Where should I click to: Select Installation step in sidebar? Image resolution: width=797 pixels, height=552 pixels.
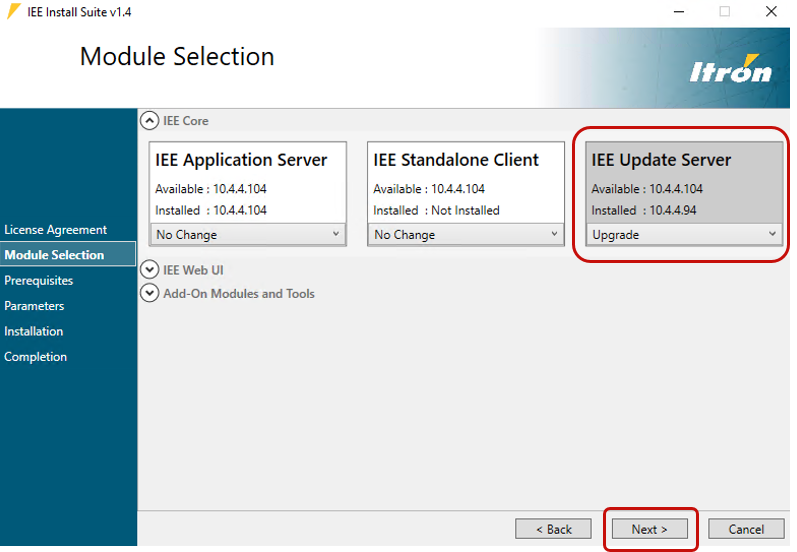34,331
